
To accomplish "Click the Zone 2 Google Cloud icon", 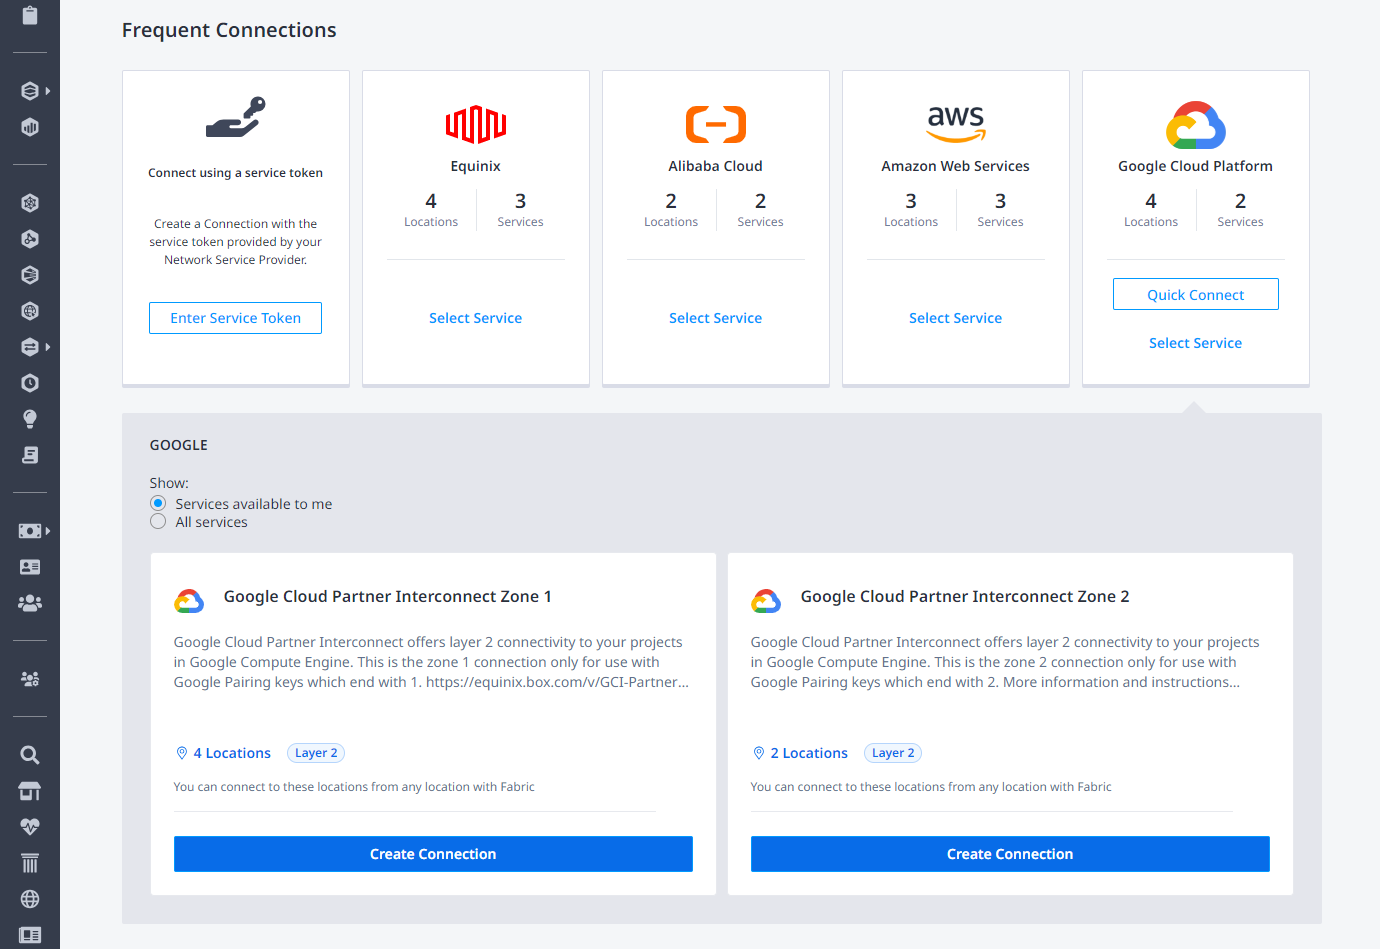I will 766,600.
